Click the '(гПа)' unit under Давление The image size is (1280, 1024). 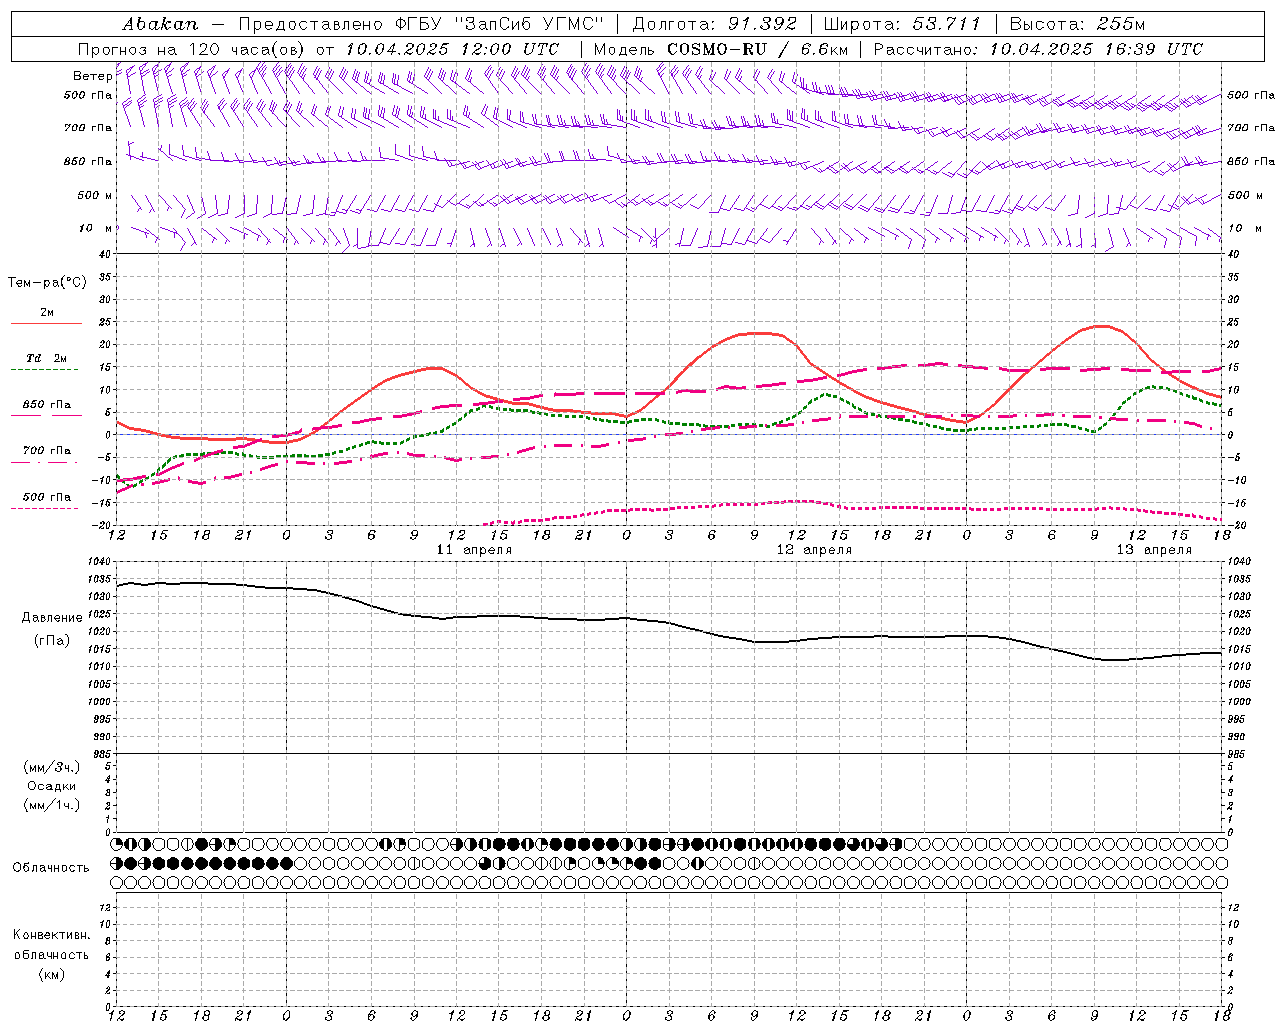52,640
